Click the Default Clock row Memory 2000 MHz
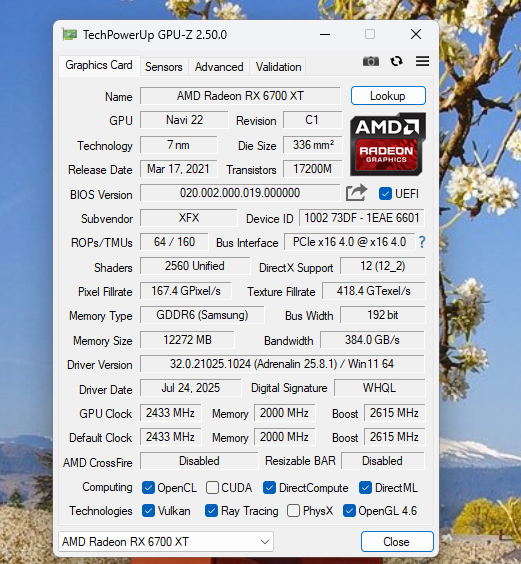 point(284,437)
